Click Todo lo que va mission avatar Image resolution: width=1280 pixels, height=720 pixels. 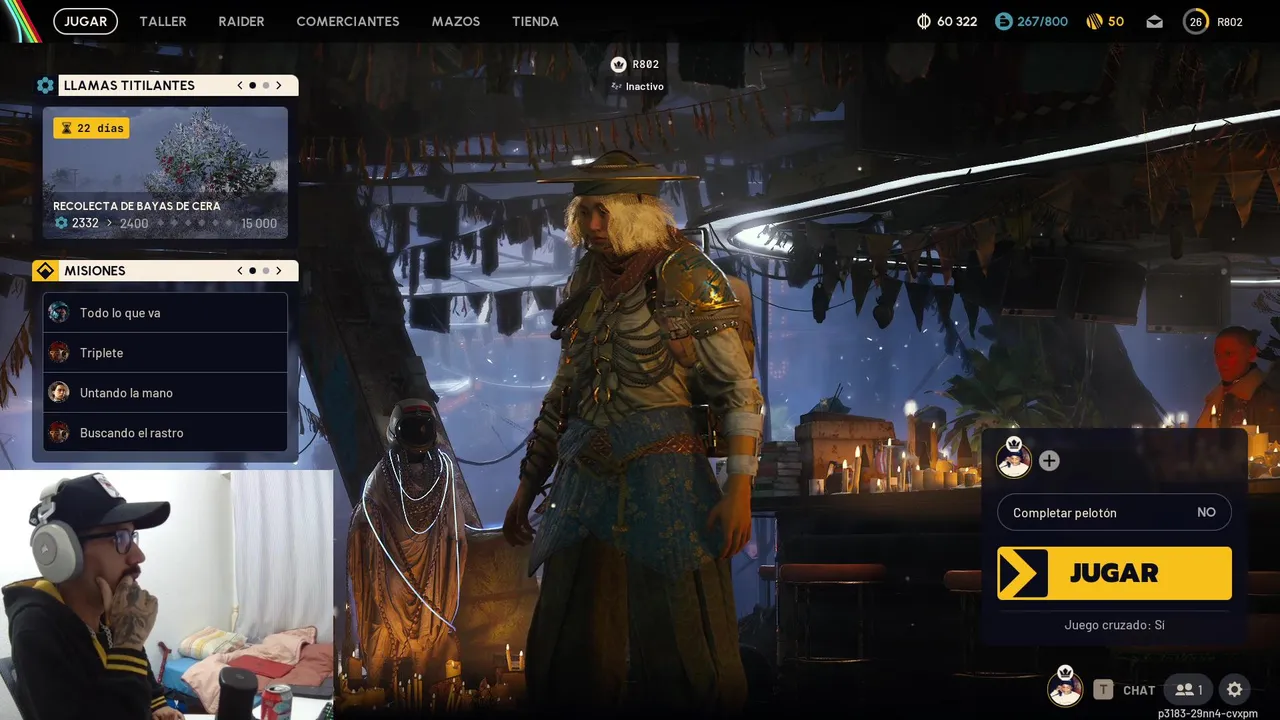(x=59, y=312)
